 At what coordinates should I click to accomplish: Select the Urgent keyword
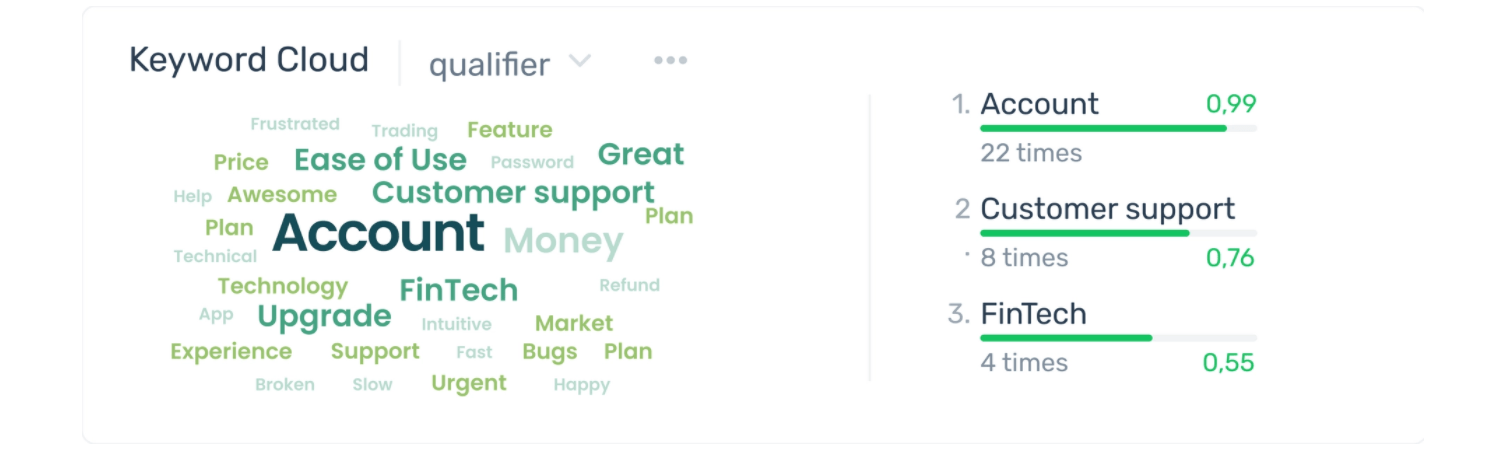click(x=469, y=383)
